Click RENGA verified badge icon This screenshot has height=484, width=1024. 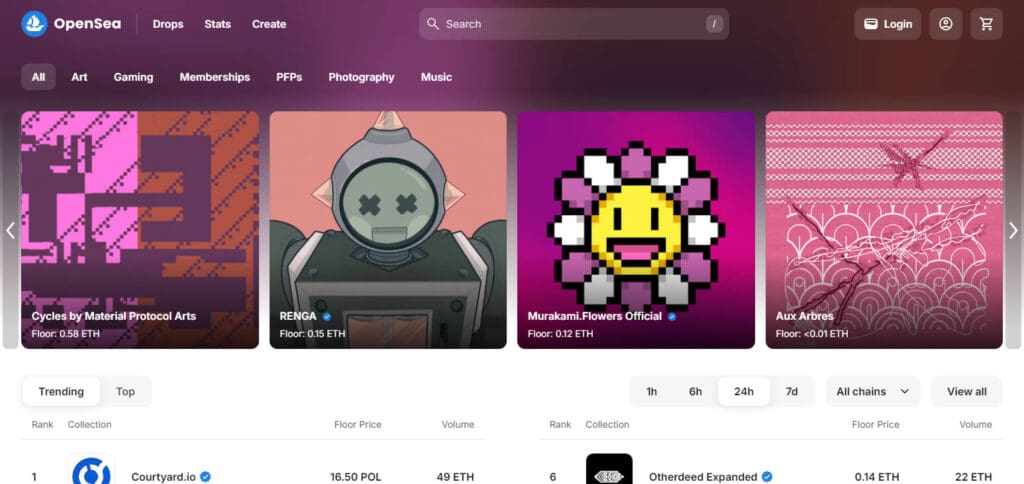[327, 317]
